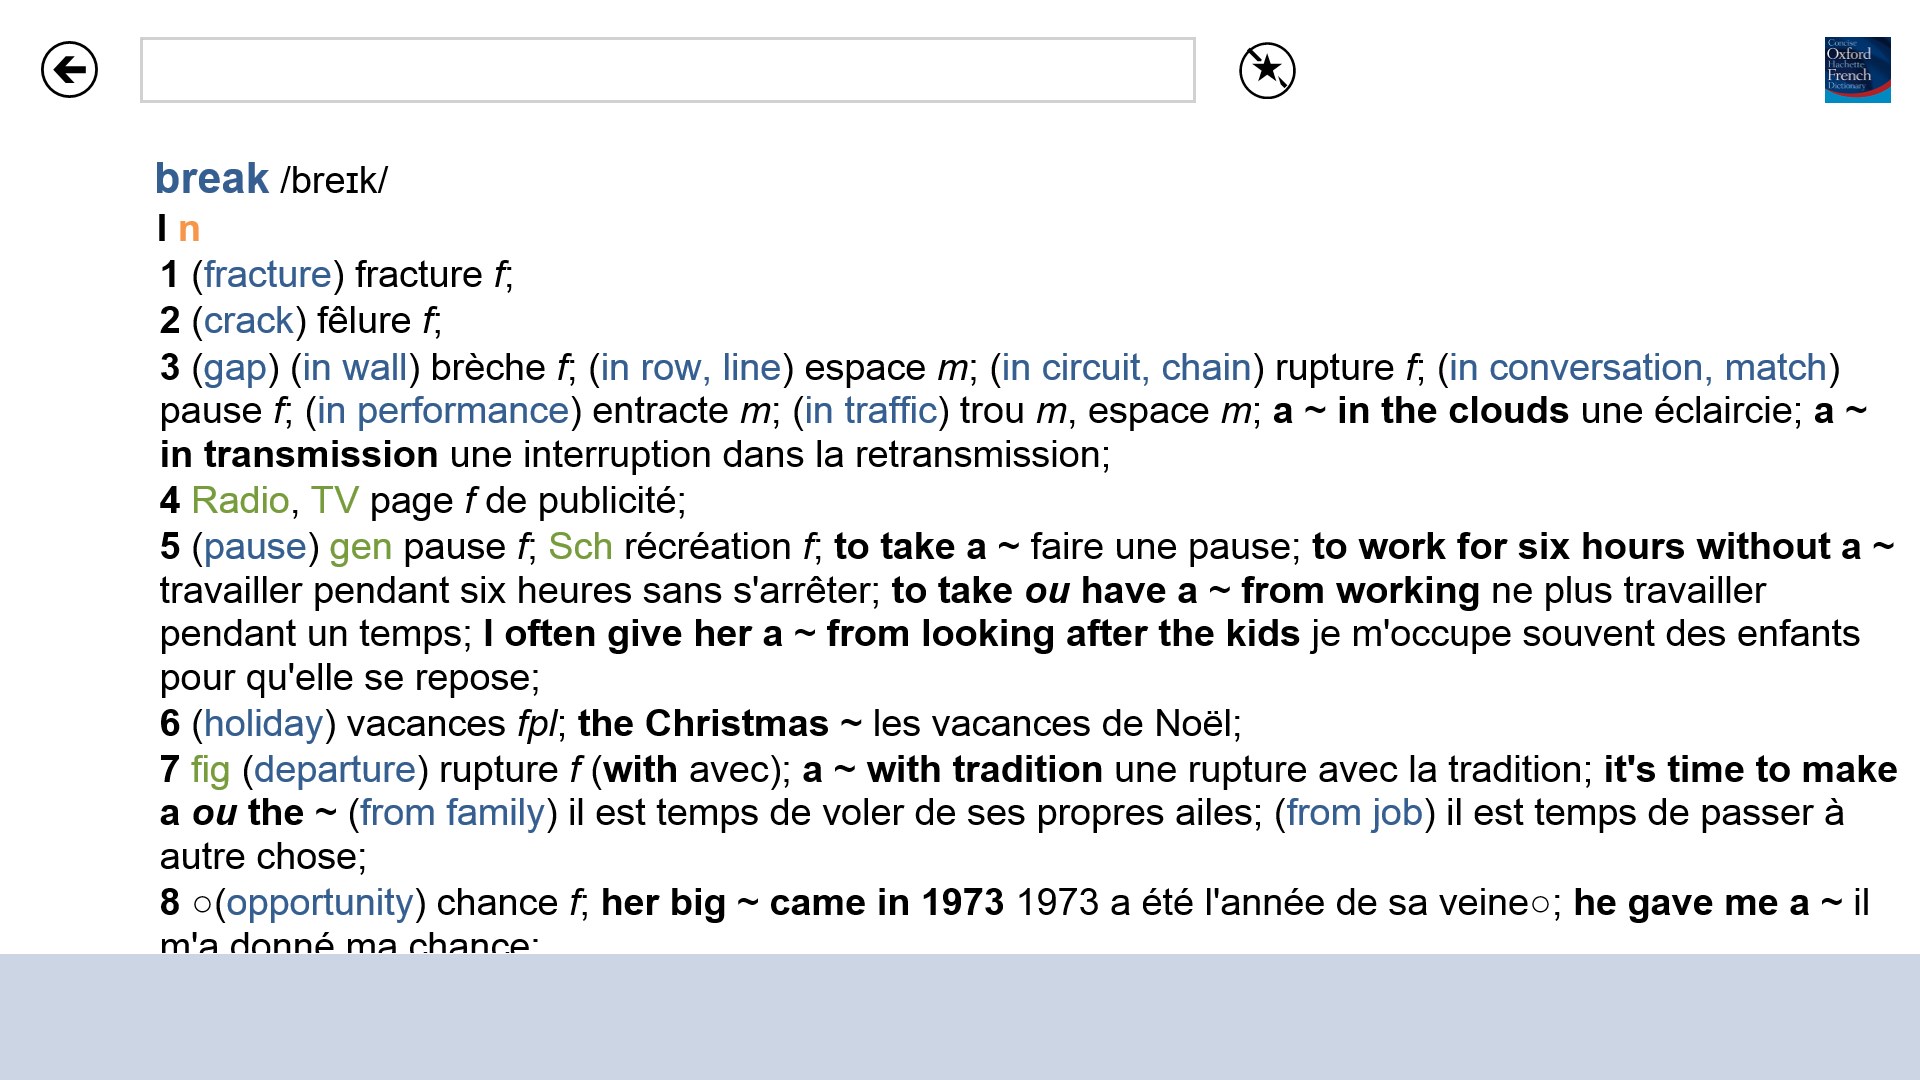The image size is (1920, 1080).
Task: Click the 'from job' link
Action: 1354,812
